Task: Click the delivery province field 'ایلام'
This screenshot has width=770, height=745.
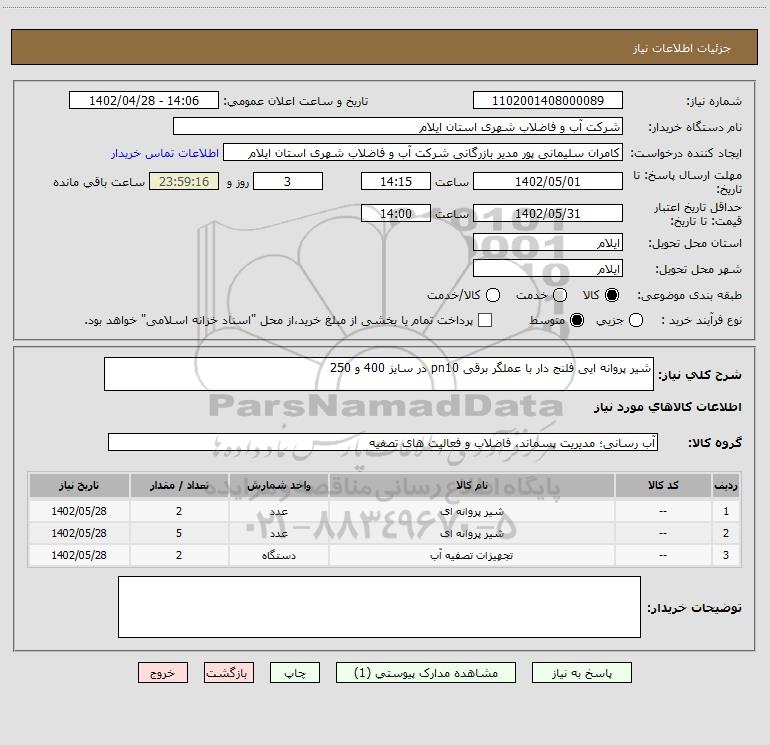Action: pyautogui.click(x=548, y=243)
